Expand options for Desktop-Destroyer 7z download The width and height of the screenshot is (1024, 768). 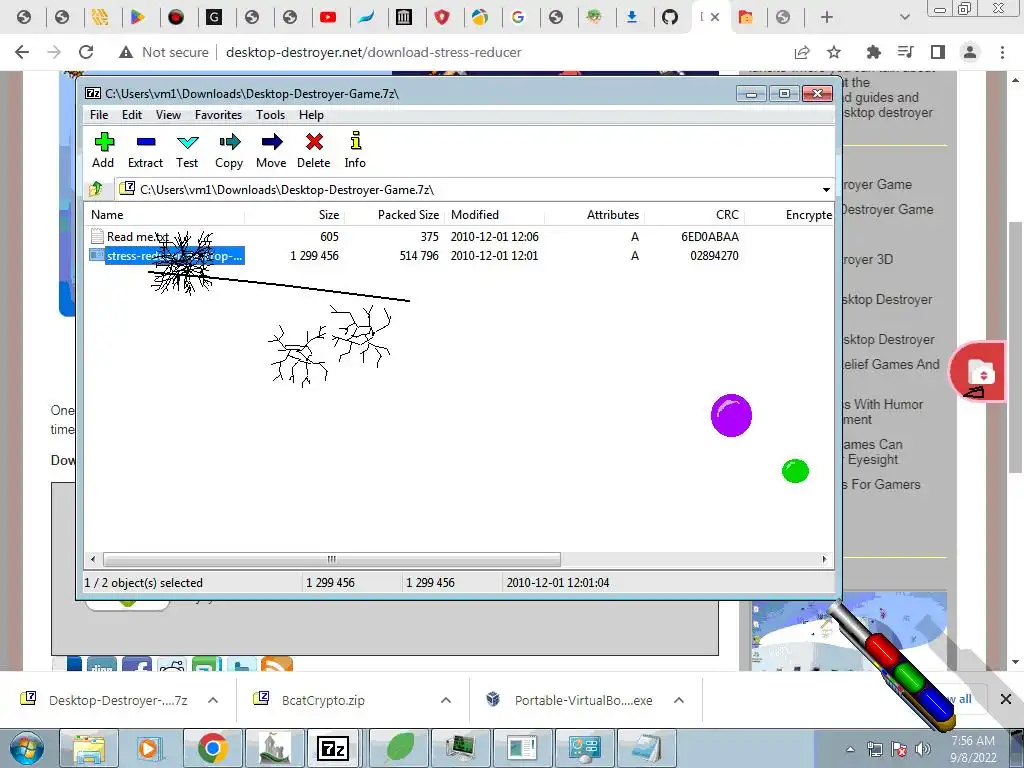(213, 700)
